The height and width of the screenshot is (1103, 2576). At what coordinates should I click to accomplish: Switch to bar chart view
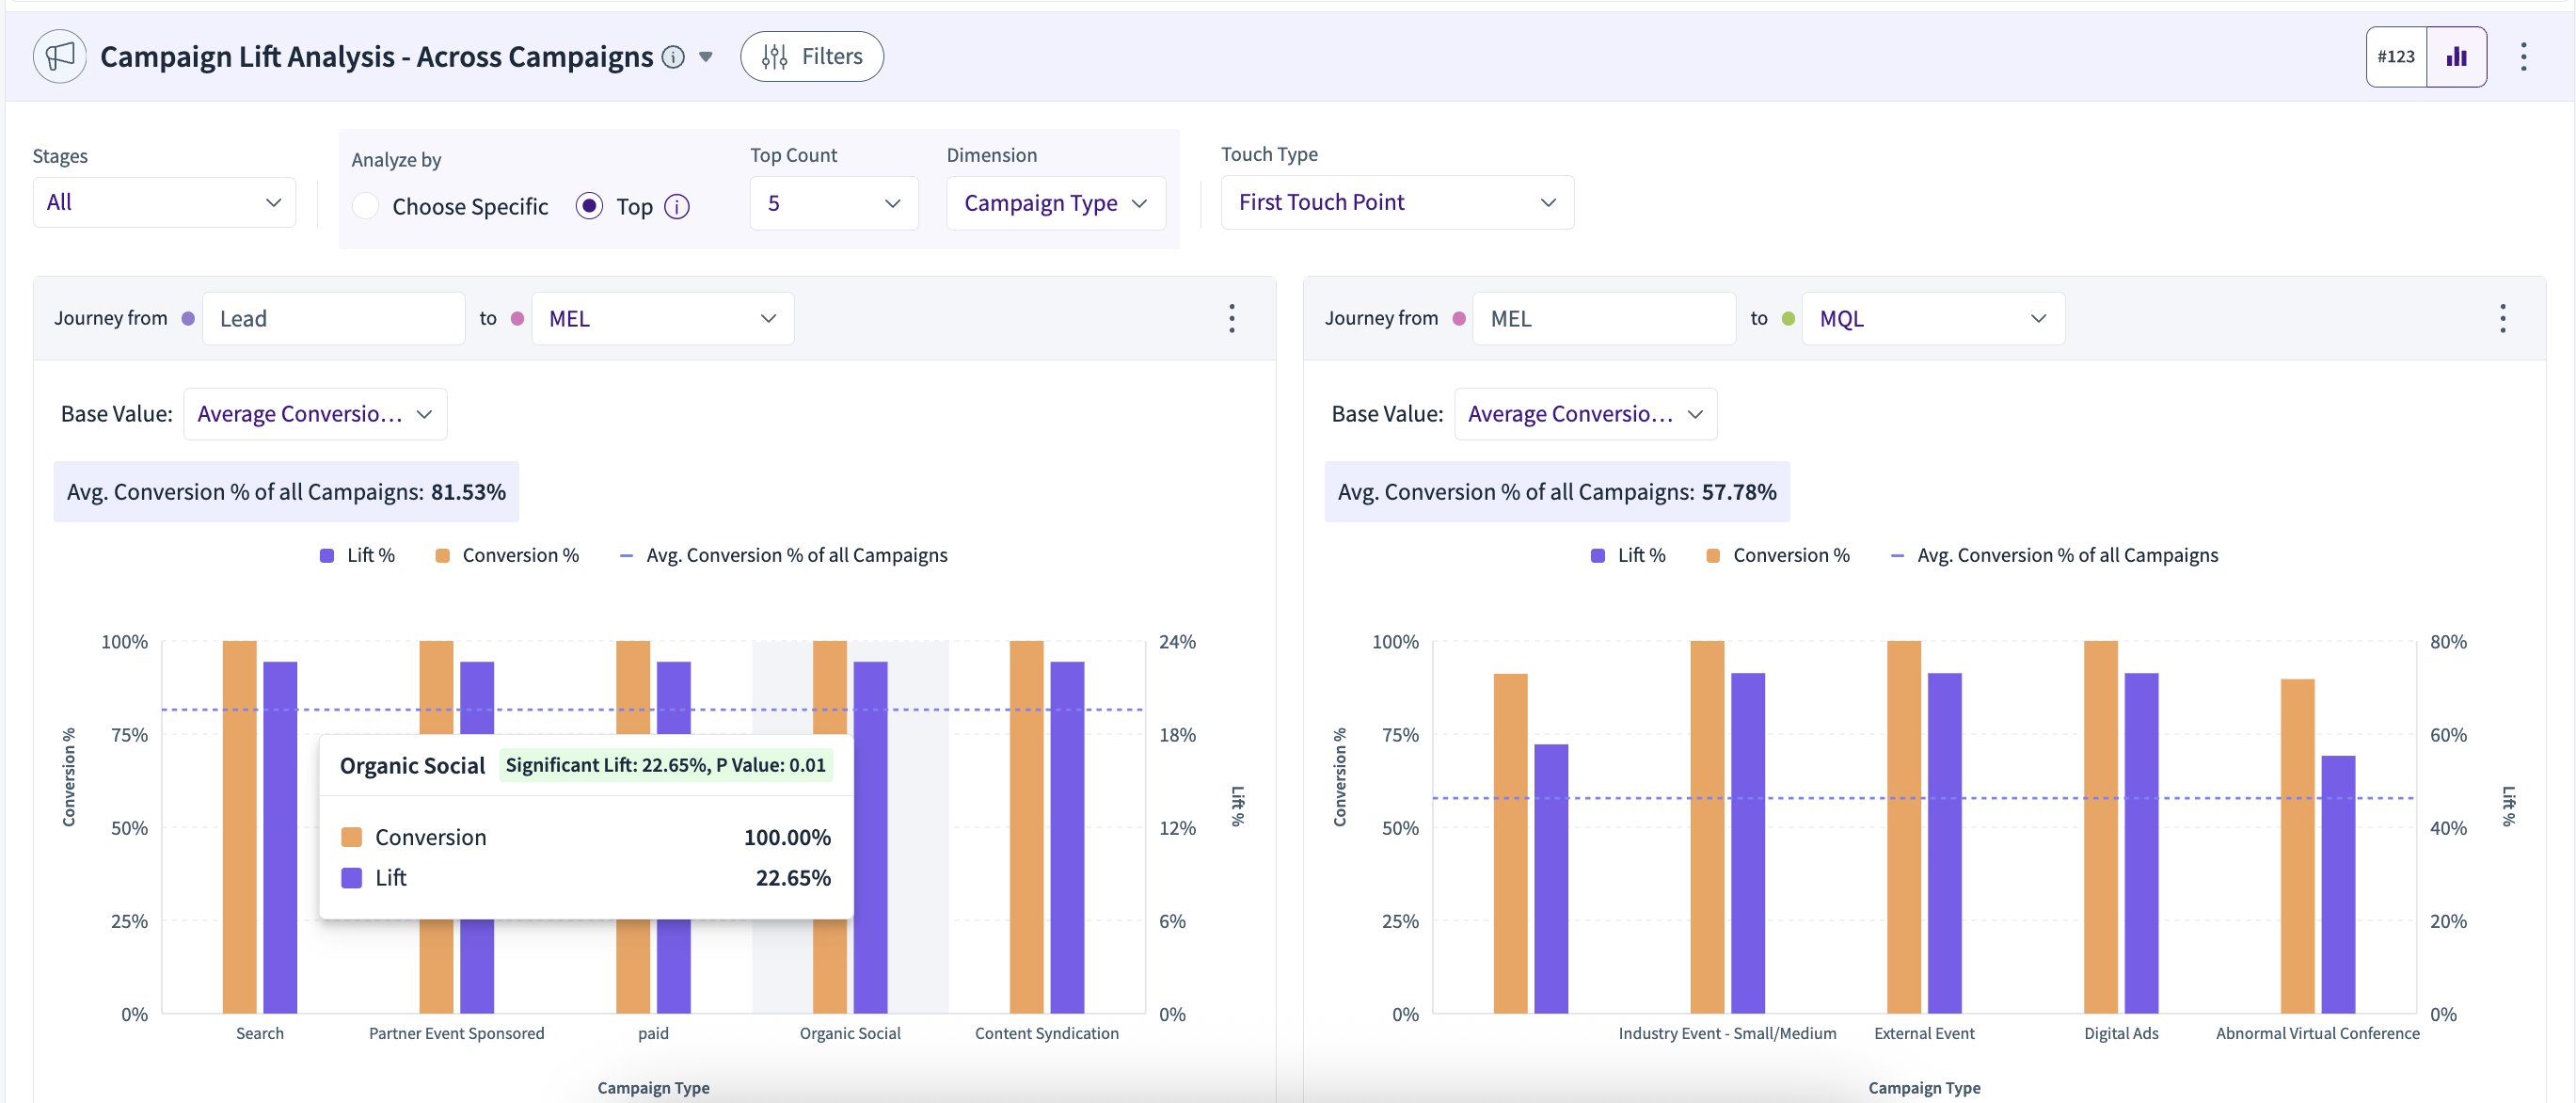pos(2457,57)
